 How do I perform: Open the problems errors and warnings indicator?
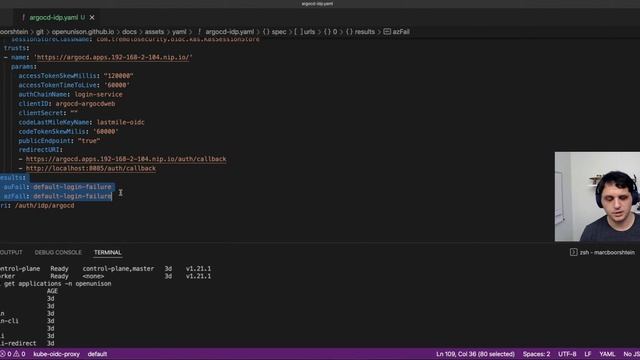click(13, 354)
